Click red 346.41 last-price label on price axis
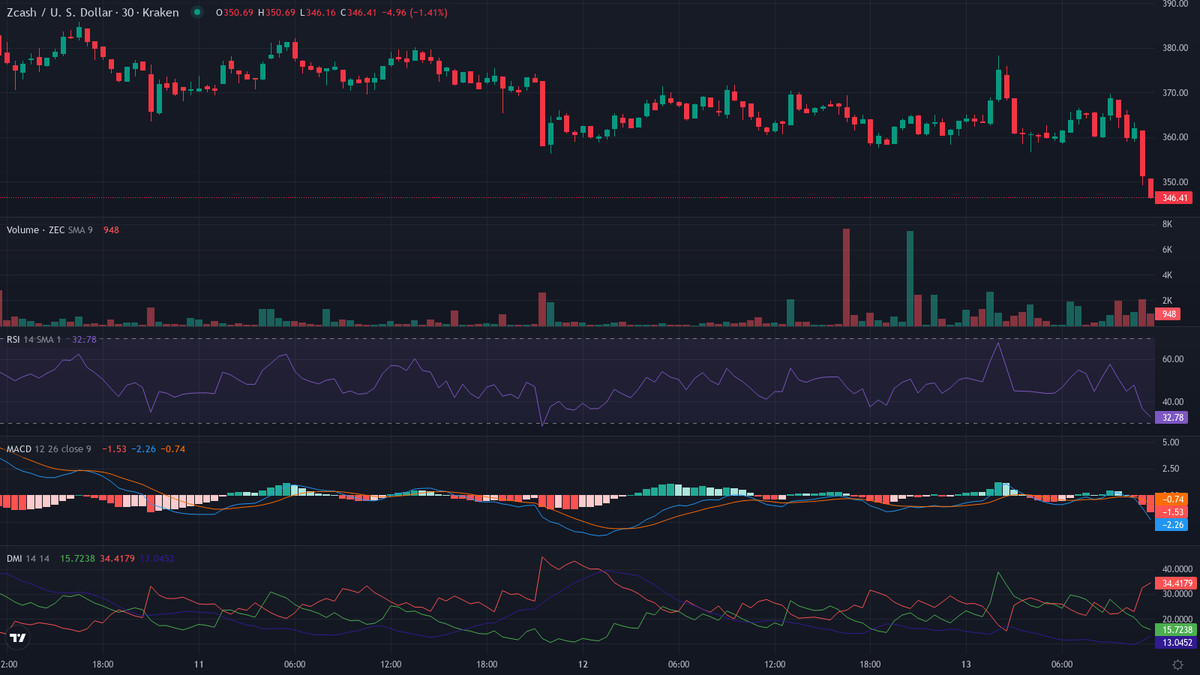Screen dimensions: 1200x675 [x=1174, y=198]
